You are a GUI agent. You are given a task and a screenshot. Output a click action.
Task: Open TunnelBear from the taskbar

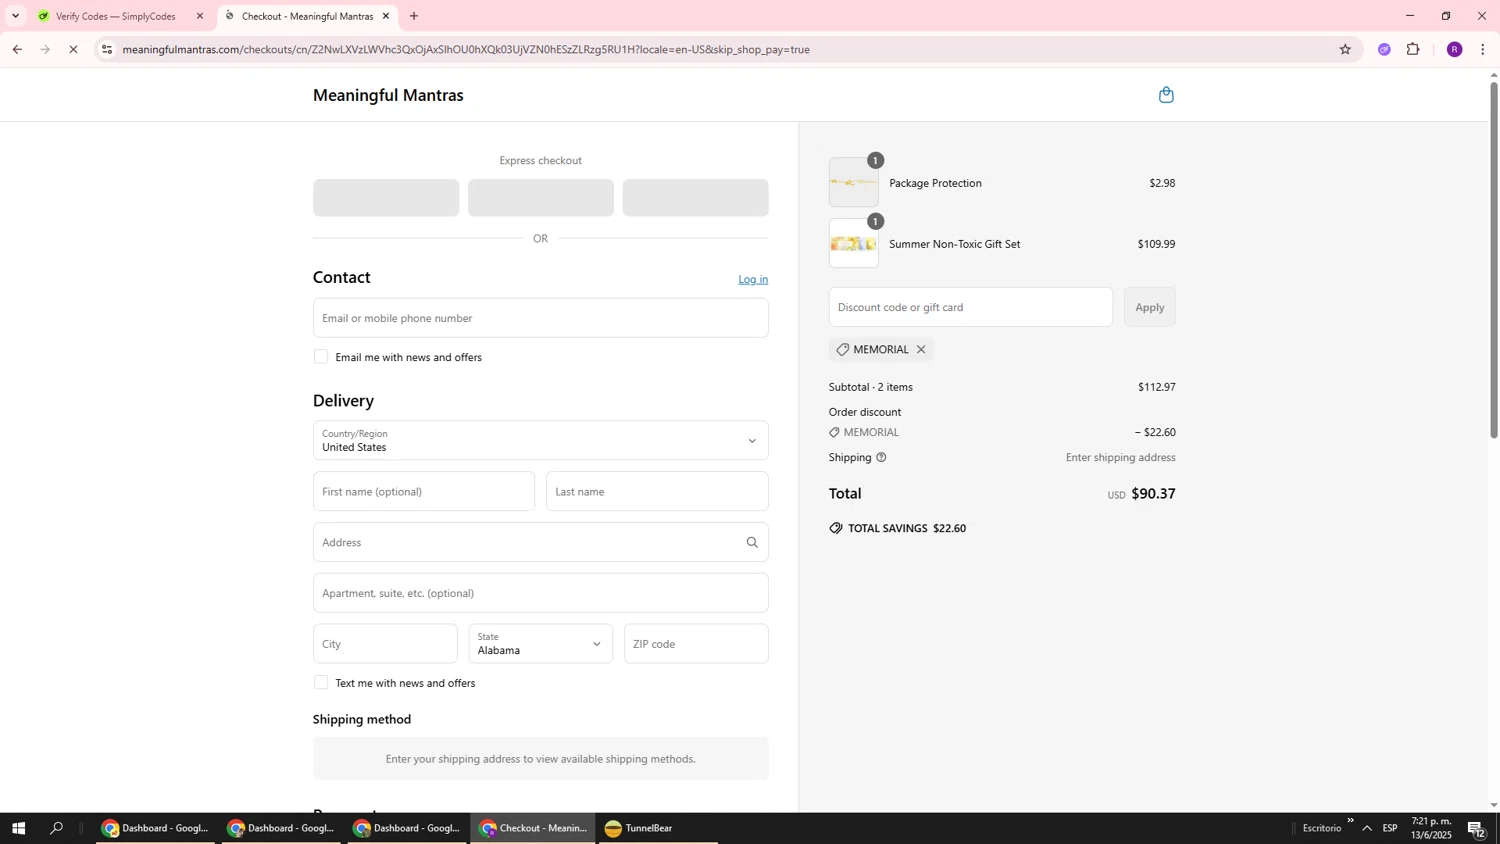tap(656, 828)
